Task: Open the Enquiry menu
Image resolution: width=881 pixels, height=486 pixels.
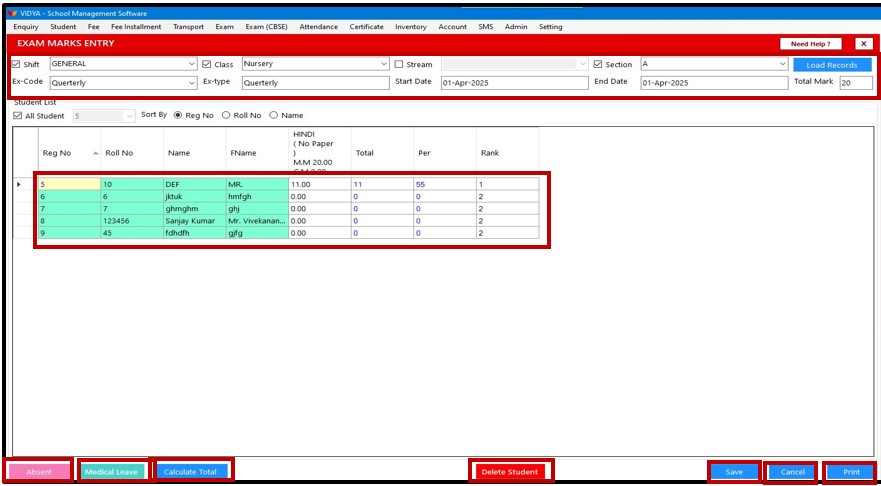Action: [26, 27]
